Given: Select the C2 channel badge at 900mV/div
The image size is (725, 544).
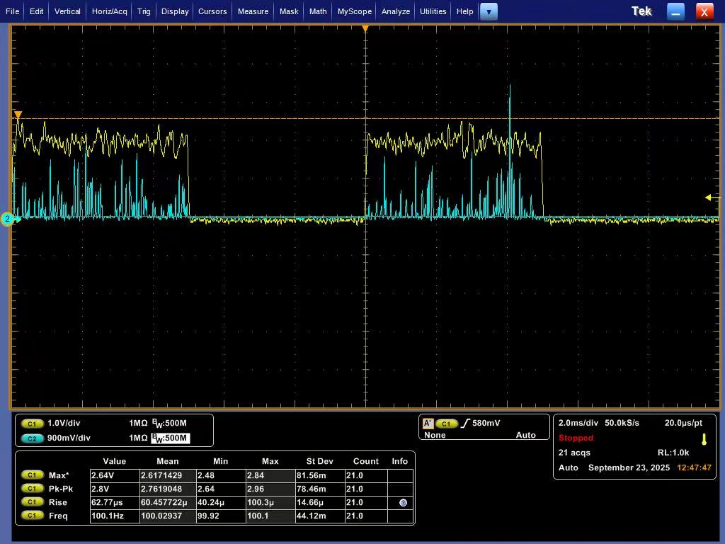Looking at the screenshot, I should pyautogui.click(x=32, y=438).
